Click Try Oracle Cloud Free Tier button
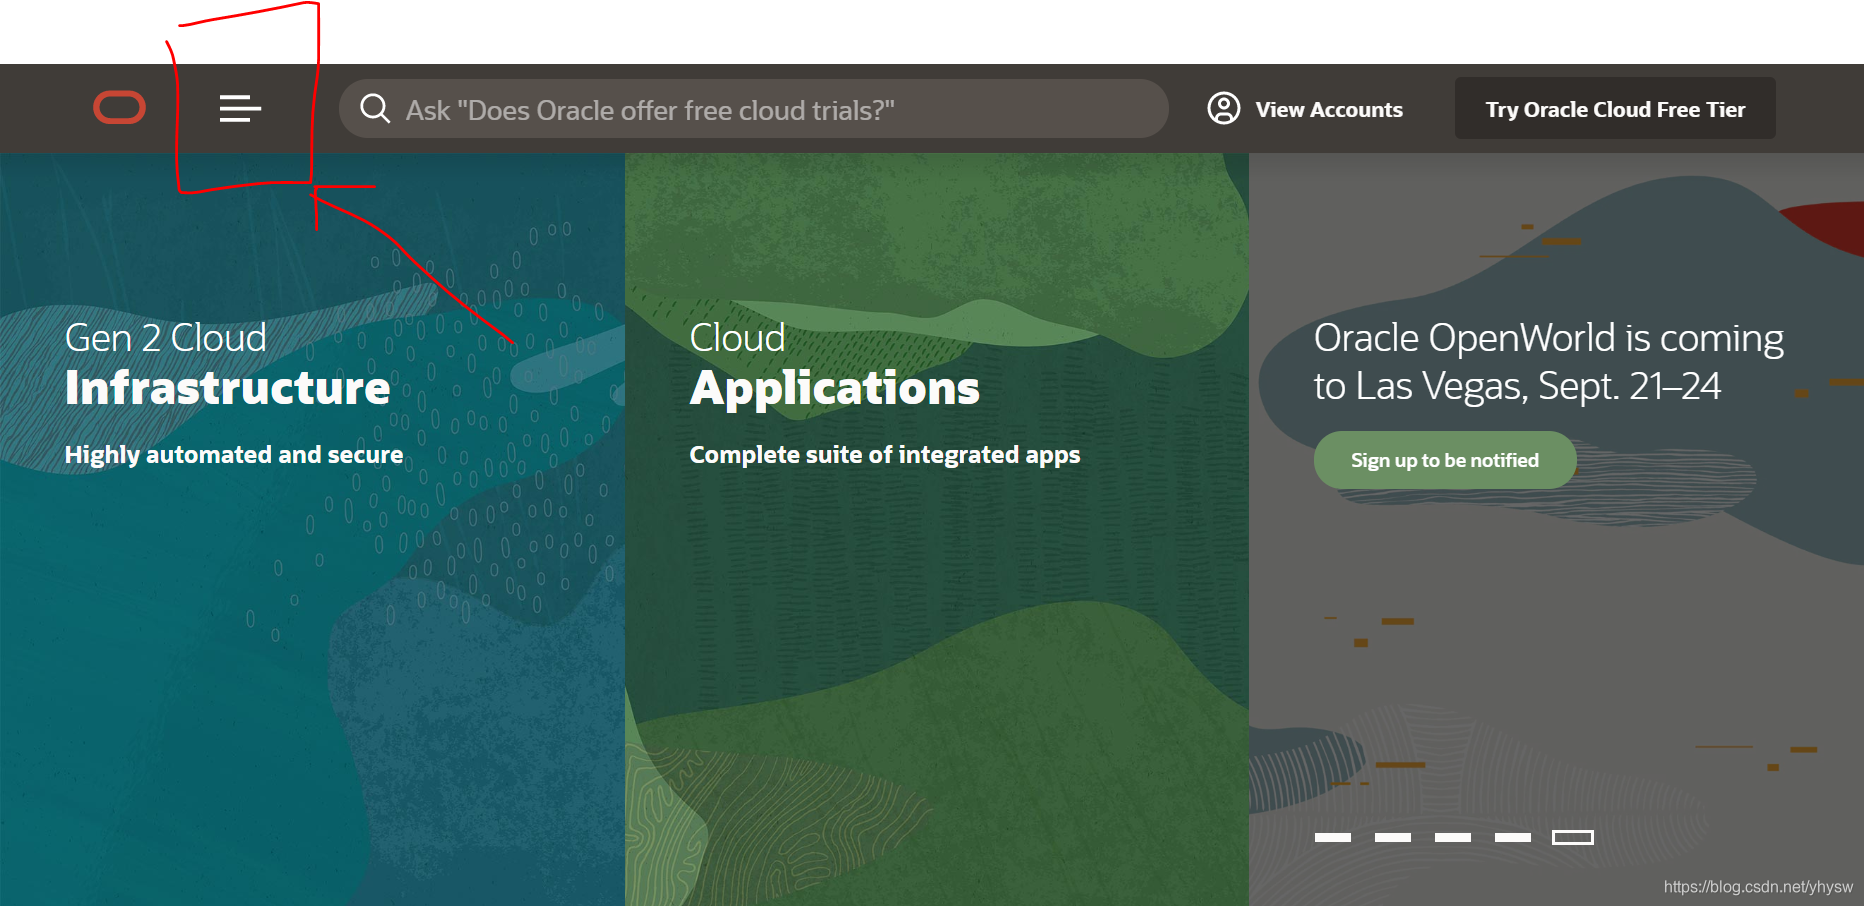 pos(1615,109)
